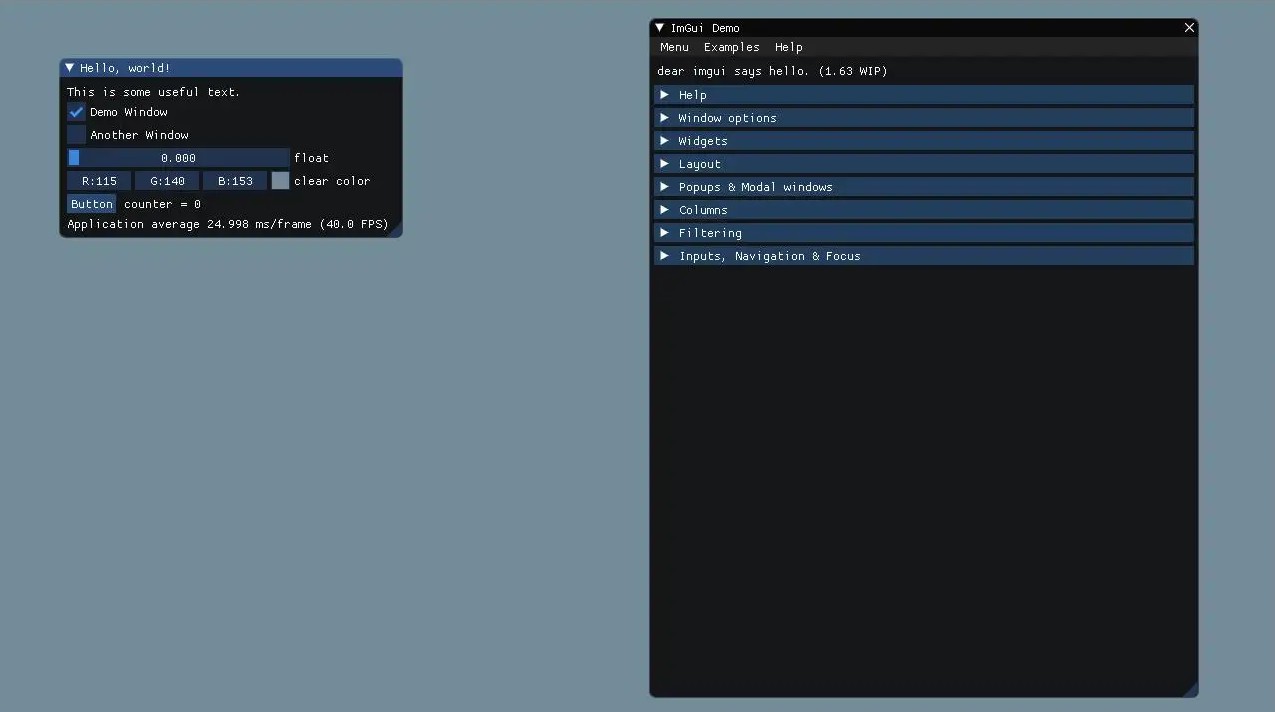
Task: Collapse the ImGui Demo window via its triangle
Action: click(x=660, y=28)
